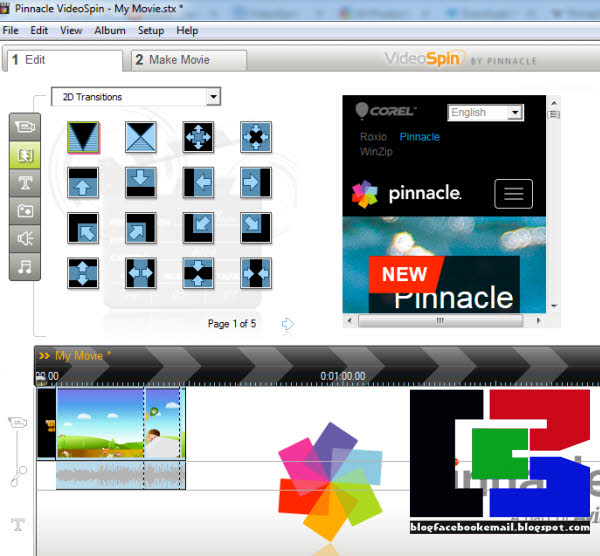Pick the push up arrow transition
Screen dimensions: 600x556
83,183
